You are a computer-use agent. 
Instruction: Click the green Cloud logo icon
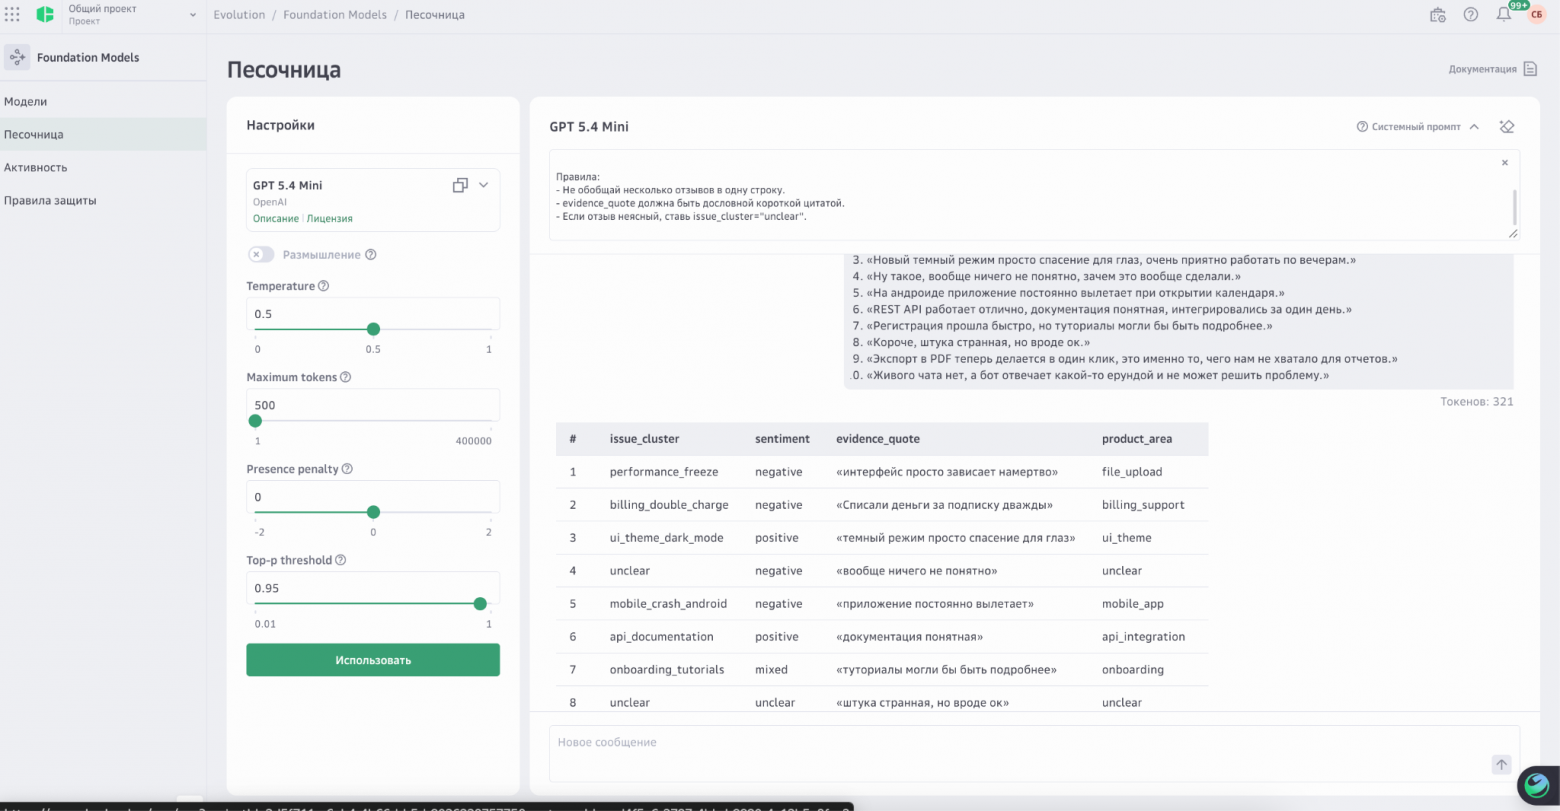click(x=45, y=15)
